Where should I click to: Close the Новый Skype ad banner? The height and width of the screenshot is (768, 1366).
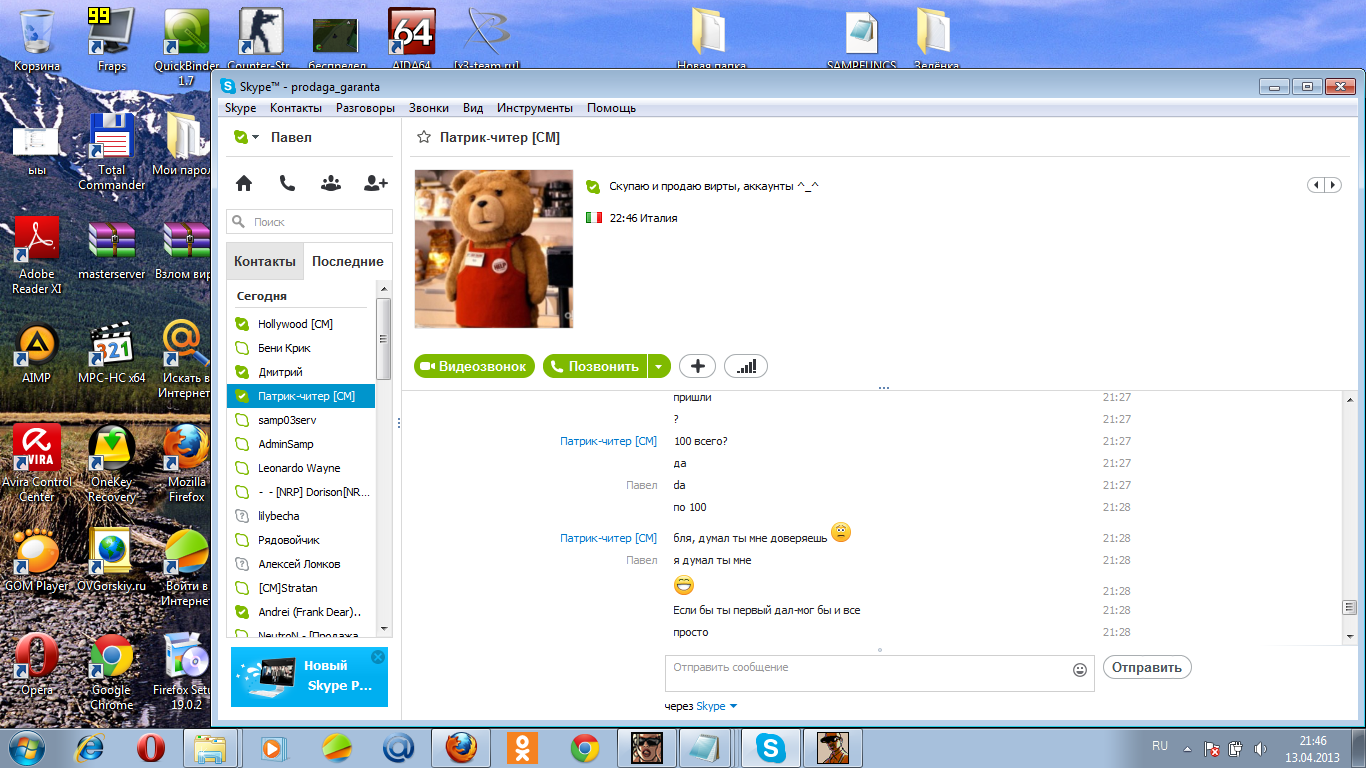click(377, 657)
